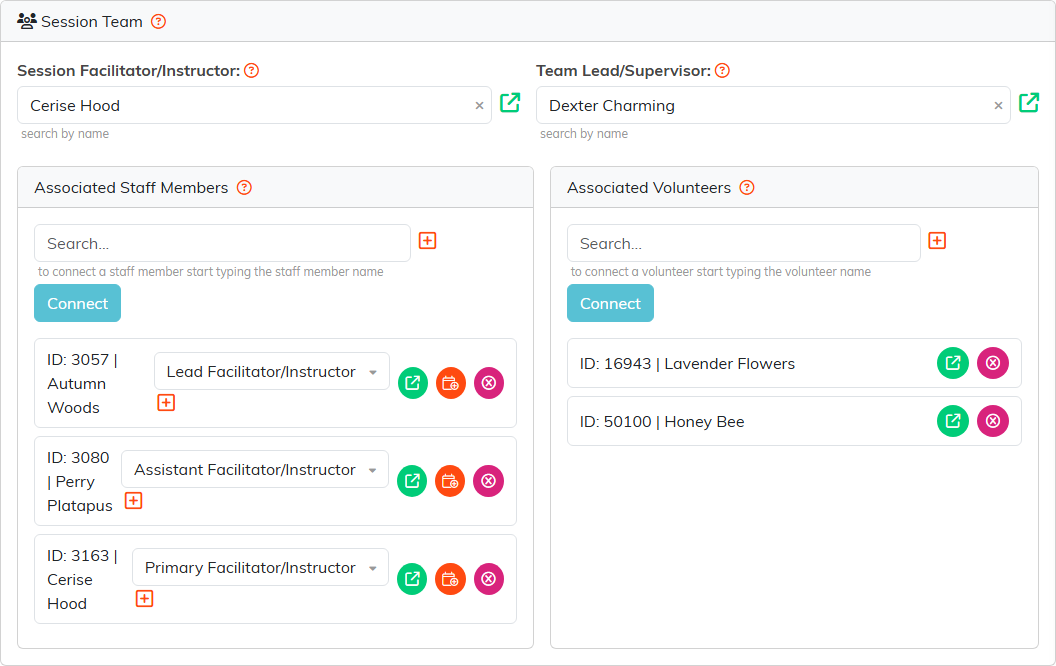Click plus icon under Cerise Hood role
The width and height of the screenshot is (1056, 666).
tap(144, 599)
